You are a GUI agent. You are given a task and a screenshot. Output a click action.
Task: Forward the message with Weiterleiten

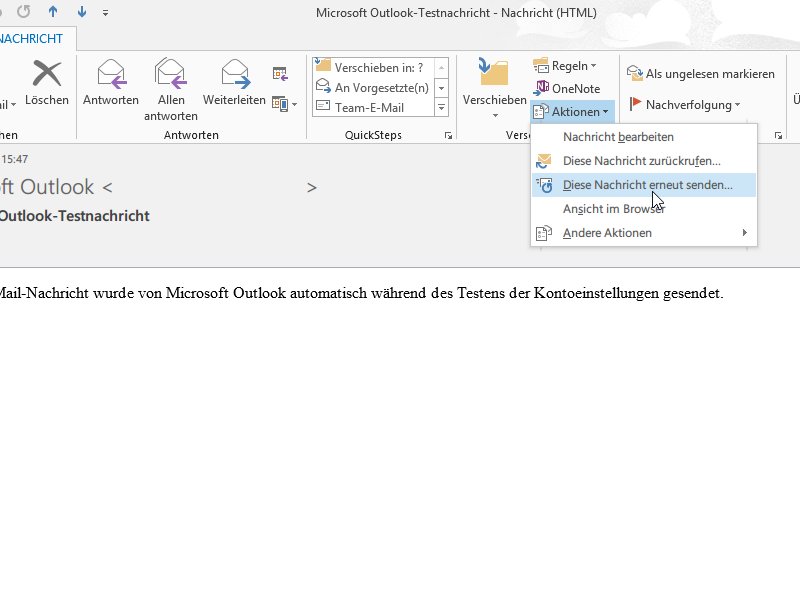234,83
